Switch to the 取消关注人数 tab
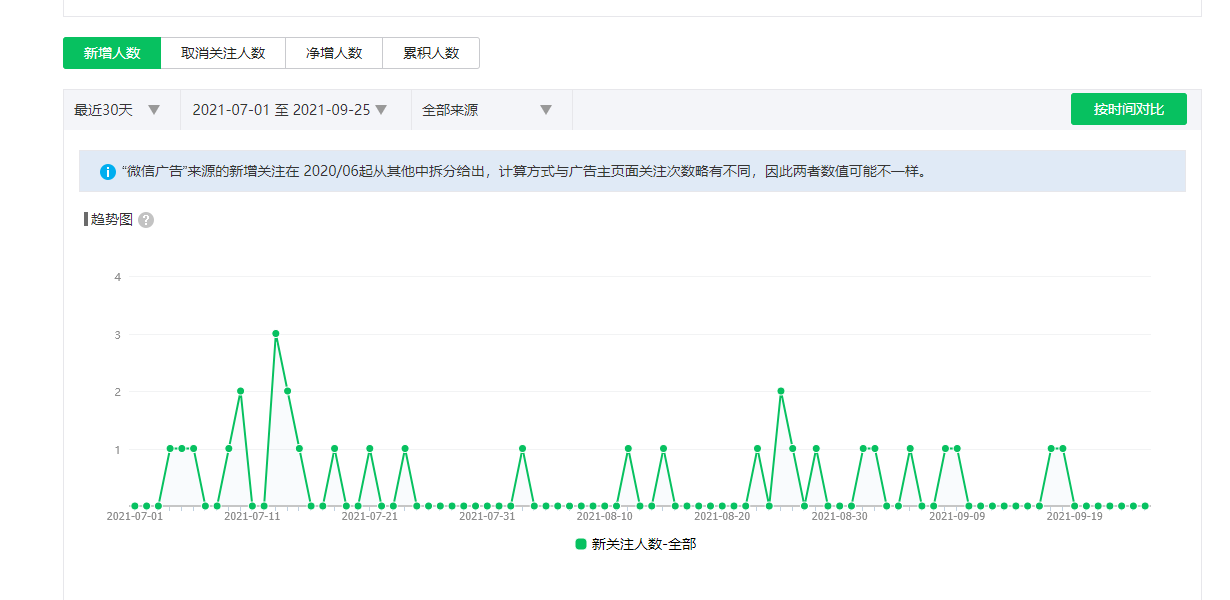1230x600 pixels. point(223,53)
